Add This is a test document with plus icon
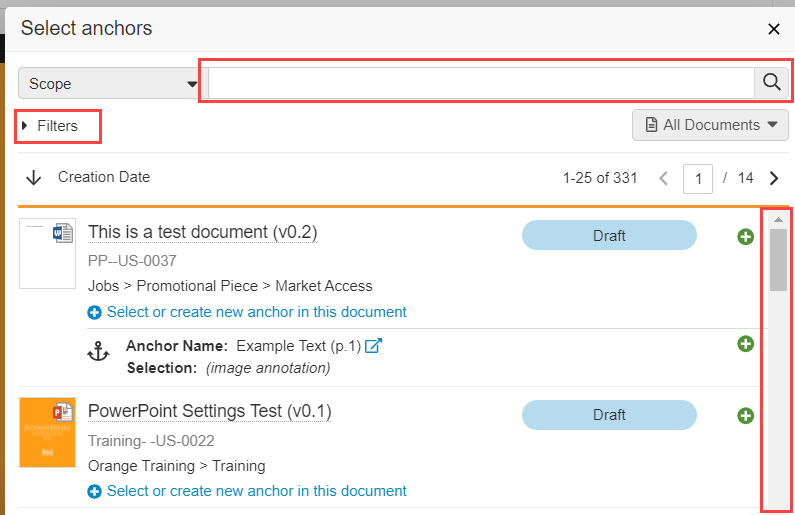The image size is (795, 515). pyautogui.click(x=745, y=237)
